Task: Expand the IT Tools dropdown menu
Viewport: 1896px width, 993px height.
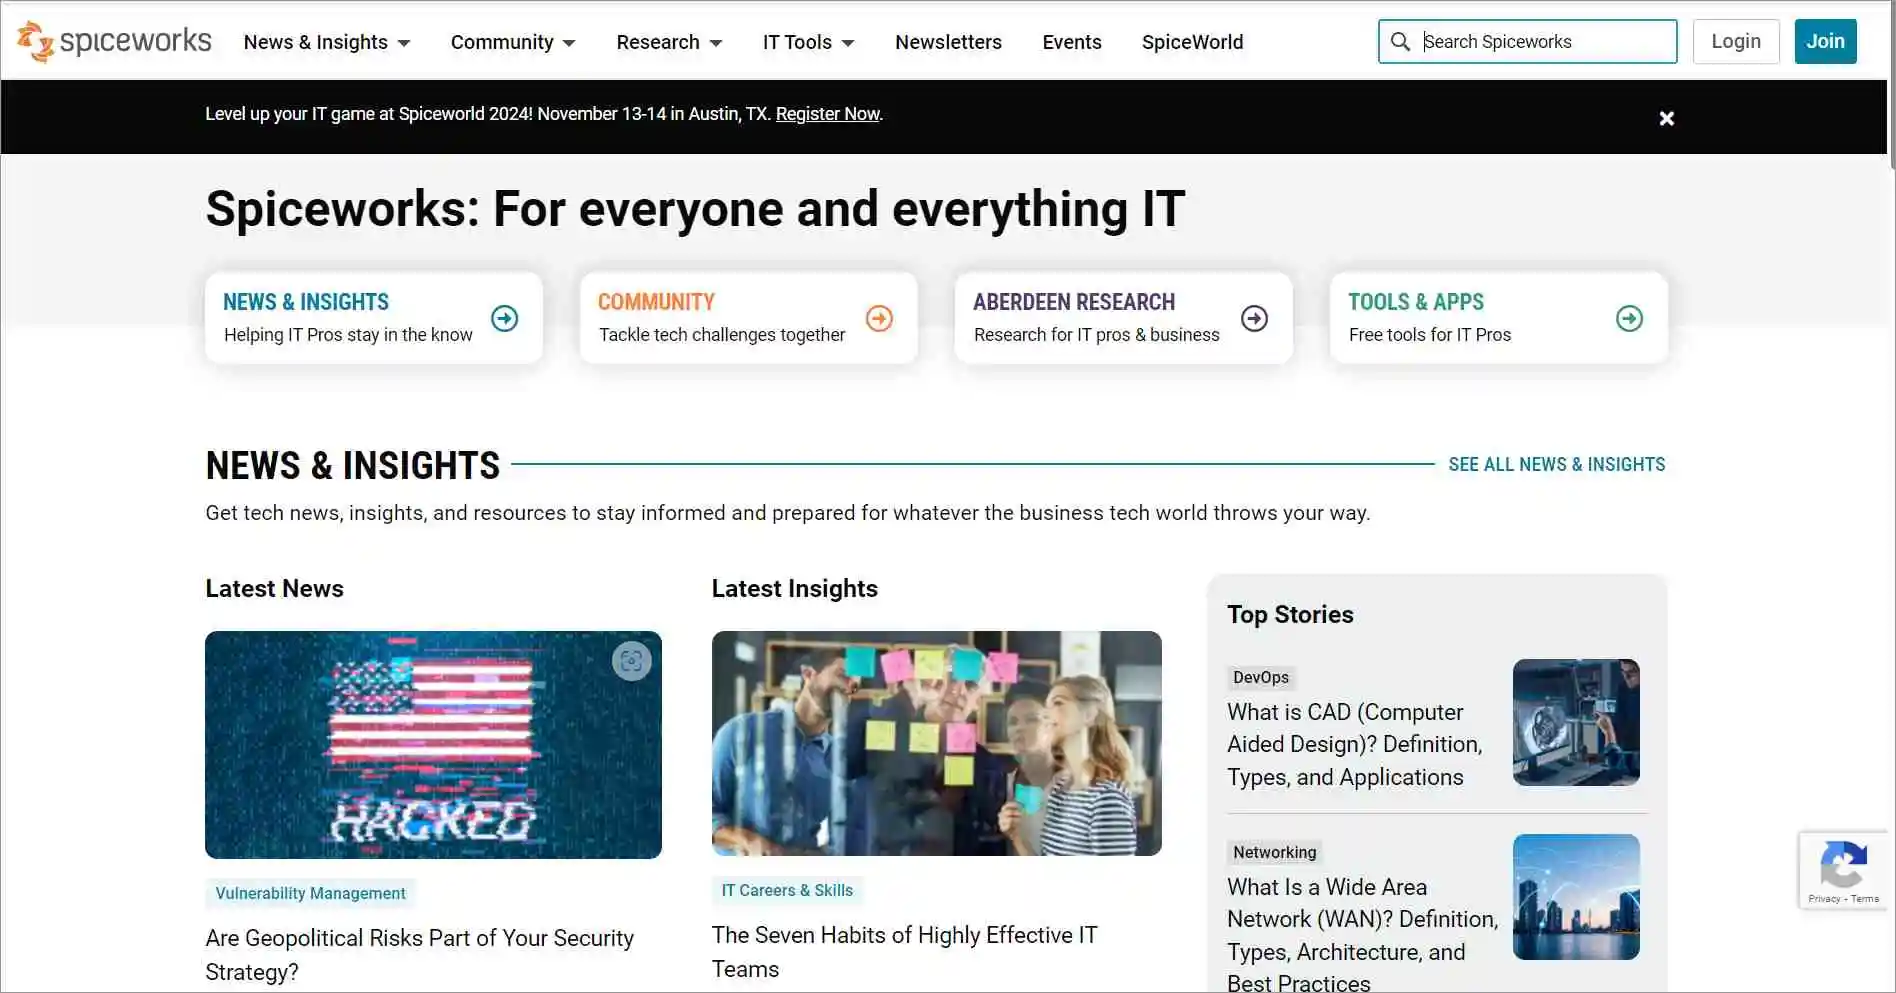Action: [x=808, y=42]
